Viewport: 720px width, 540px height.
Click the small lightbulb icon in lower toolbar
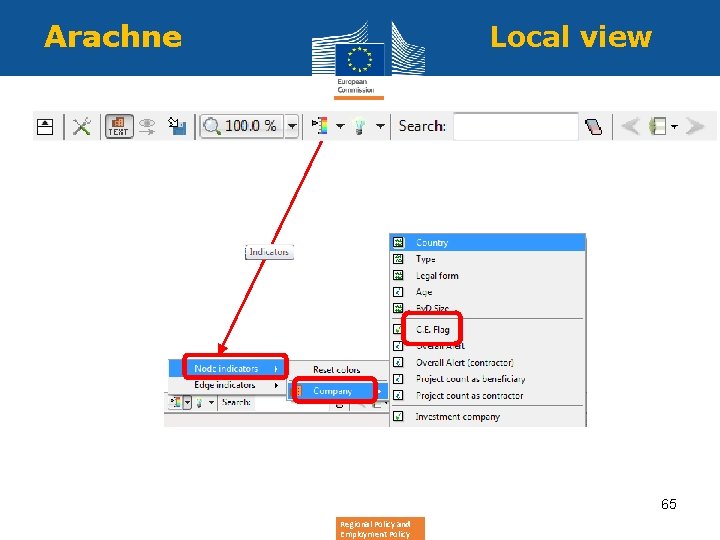[199, 403]
